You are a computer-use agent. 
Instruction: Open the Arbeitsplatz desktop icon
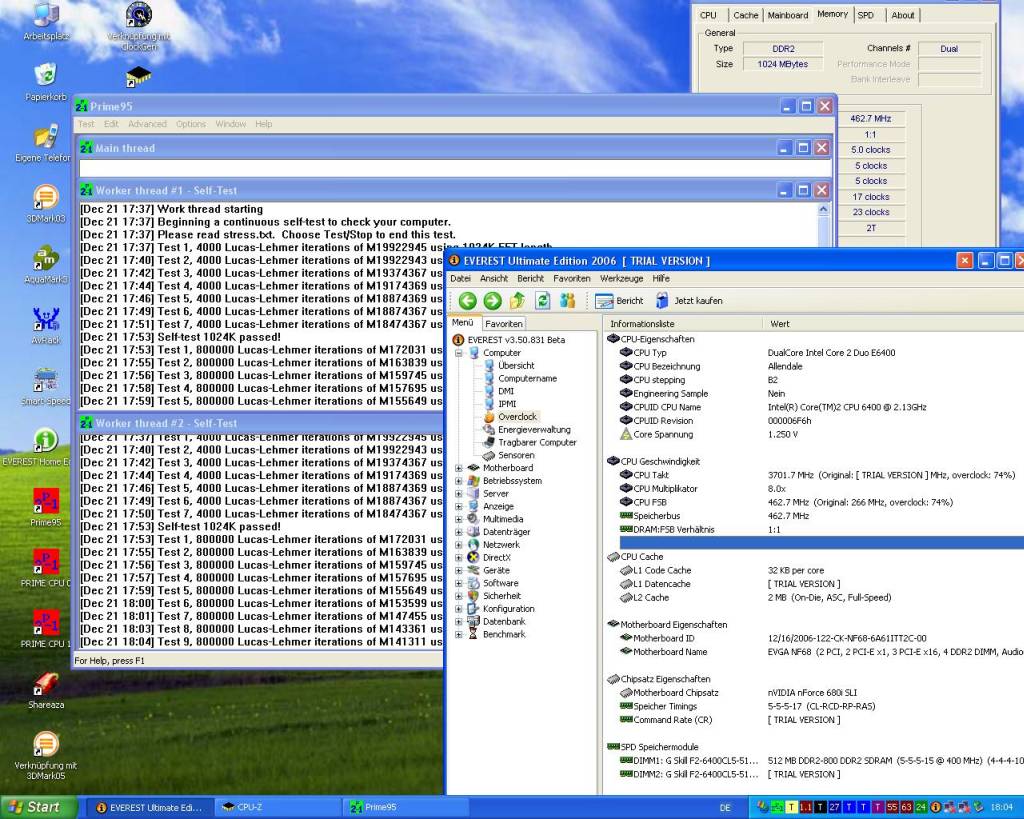(46, 22)
